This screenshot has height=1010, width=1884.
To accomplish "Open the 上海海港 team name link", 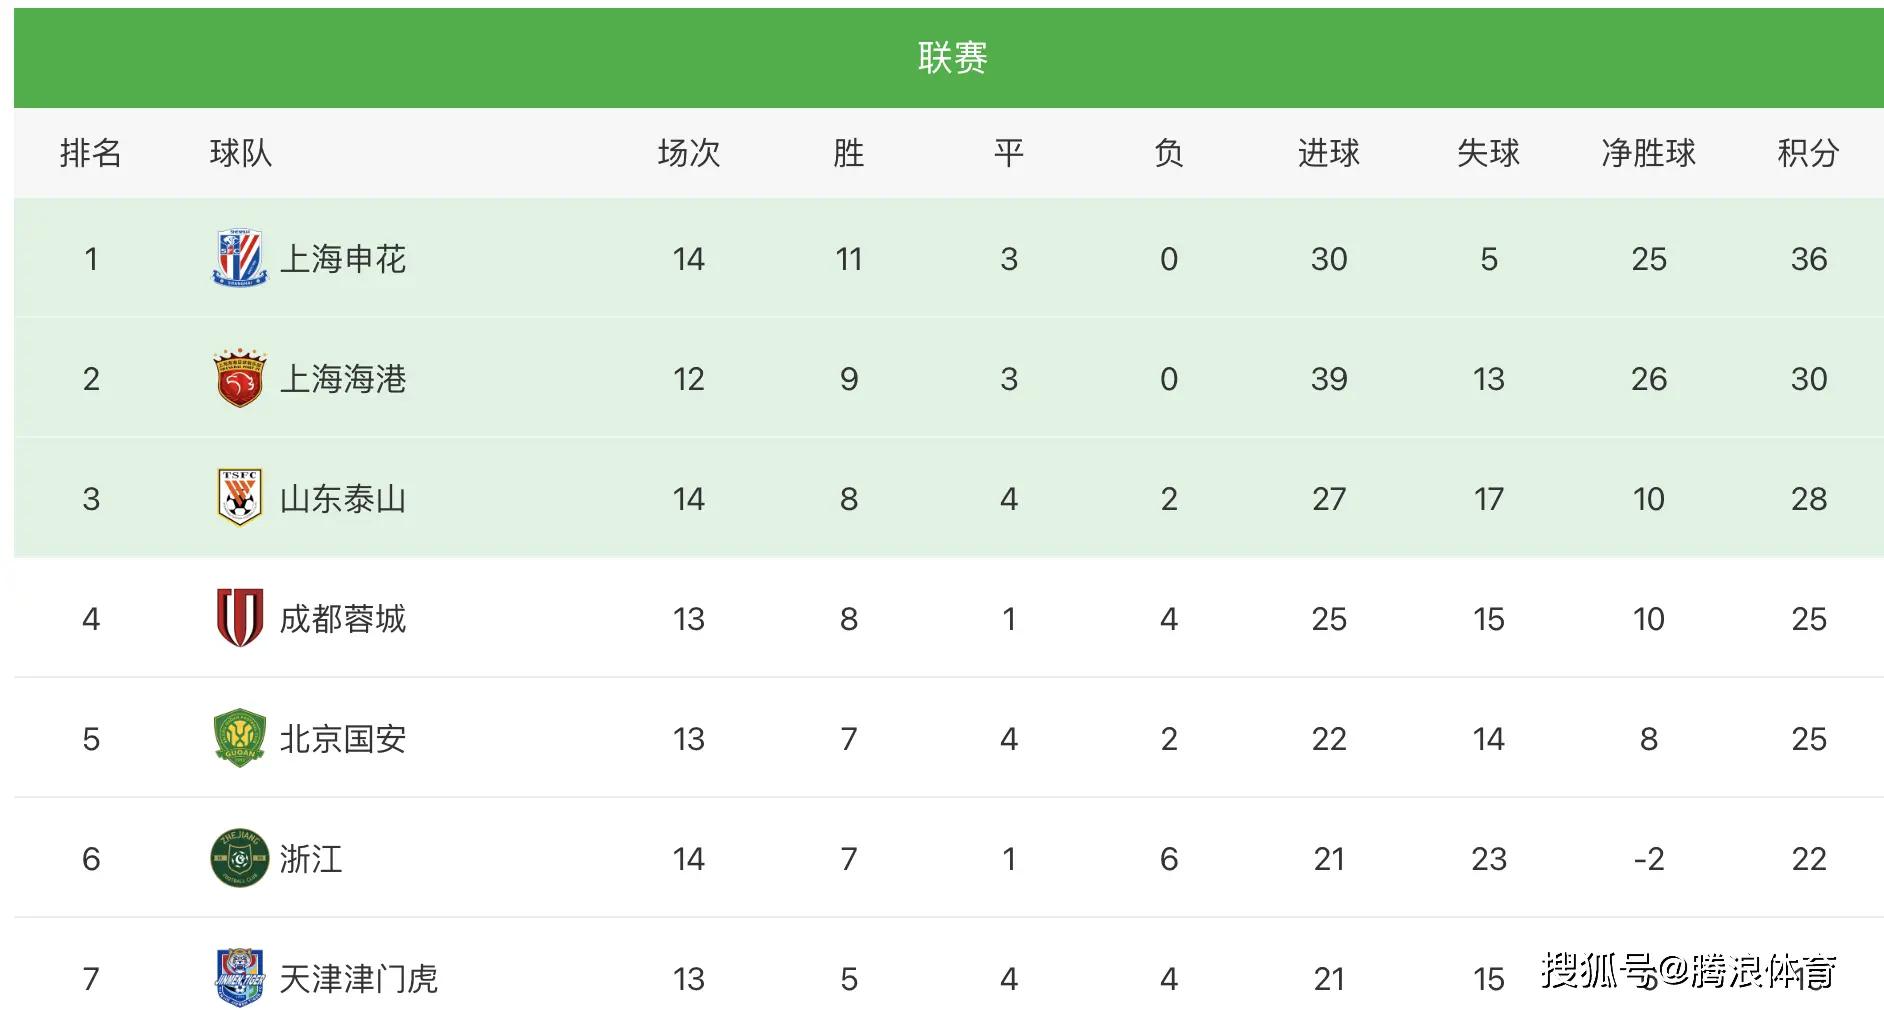I will (x=343, y=379).
